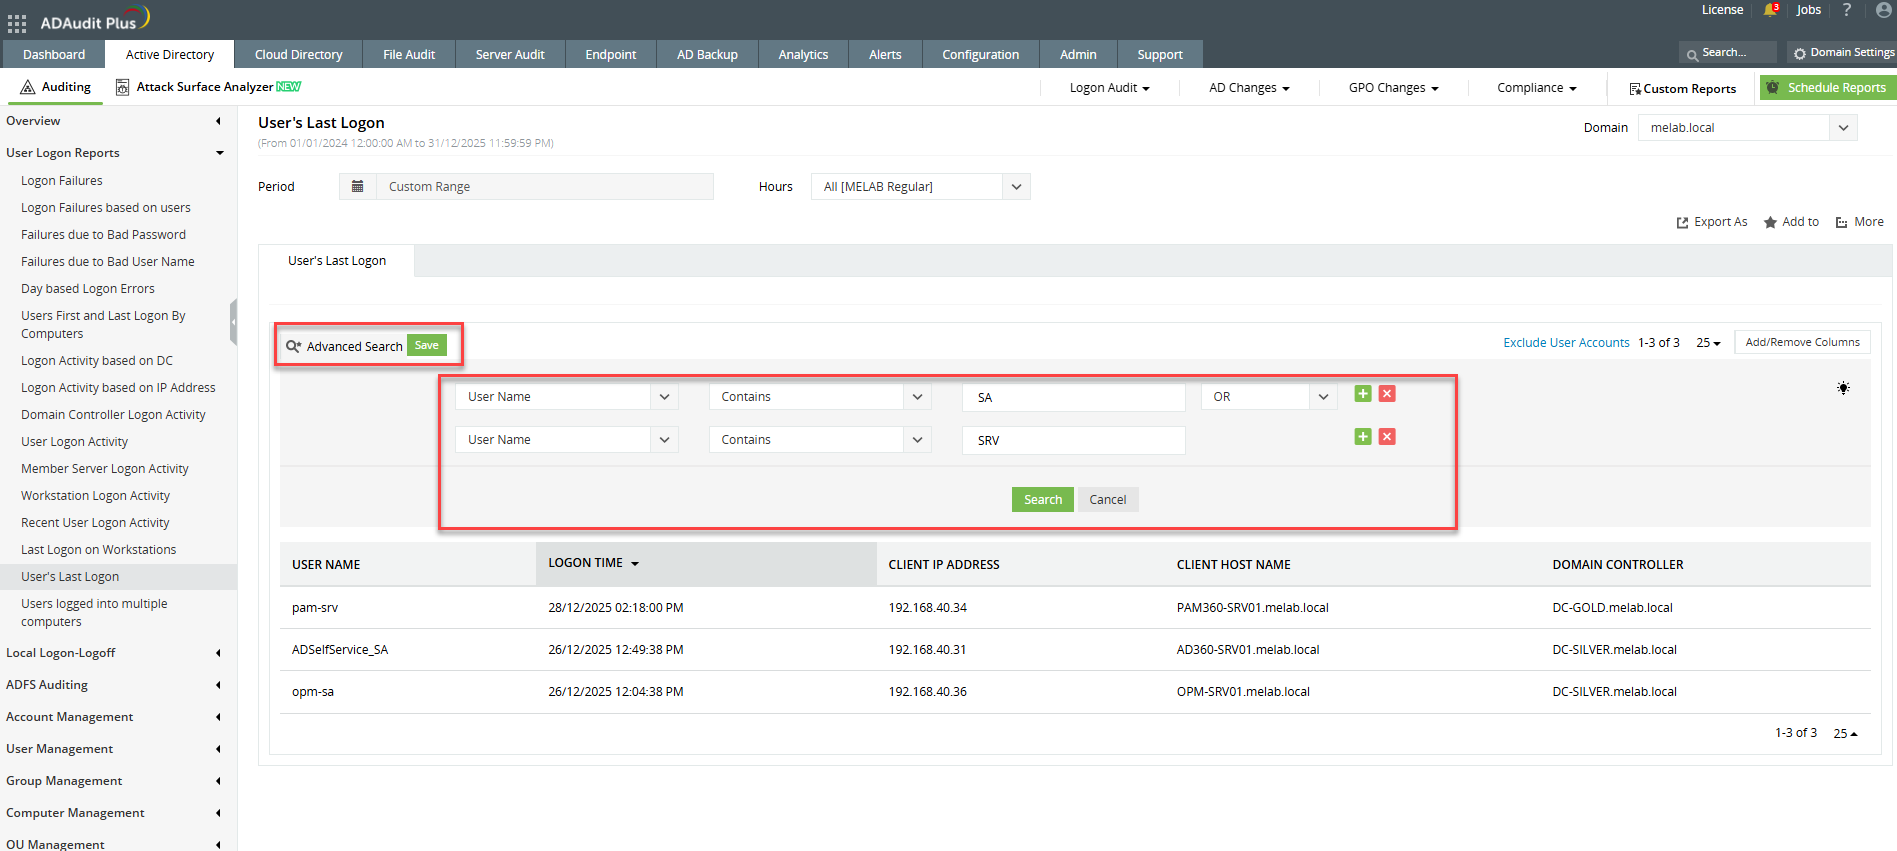
Task: Click the green Search button
Action: pyautogui.click(x=1042, y=500)
